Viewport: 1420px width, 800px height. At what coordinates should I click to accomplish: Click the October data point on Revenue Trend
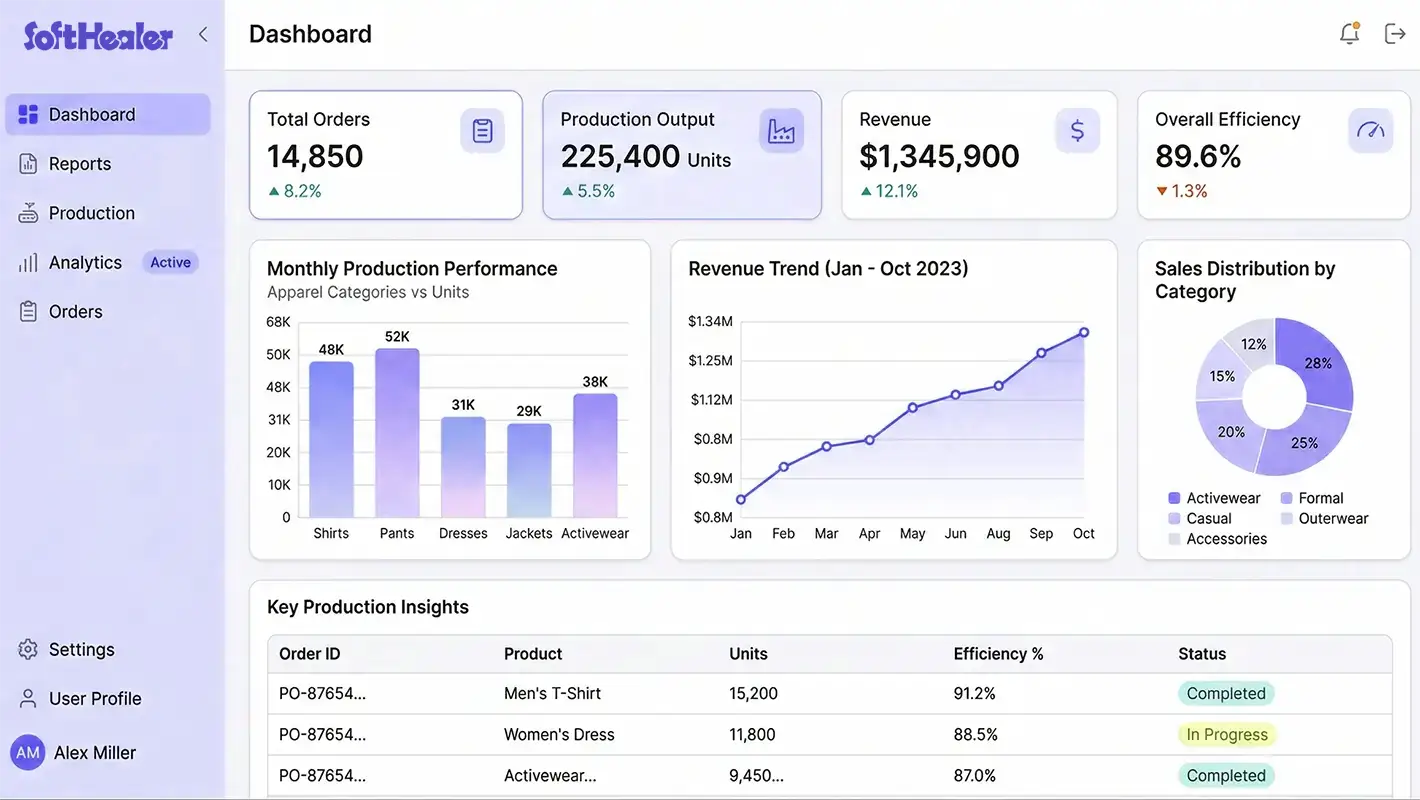[1083, 331]
